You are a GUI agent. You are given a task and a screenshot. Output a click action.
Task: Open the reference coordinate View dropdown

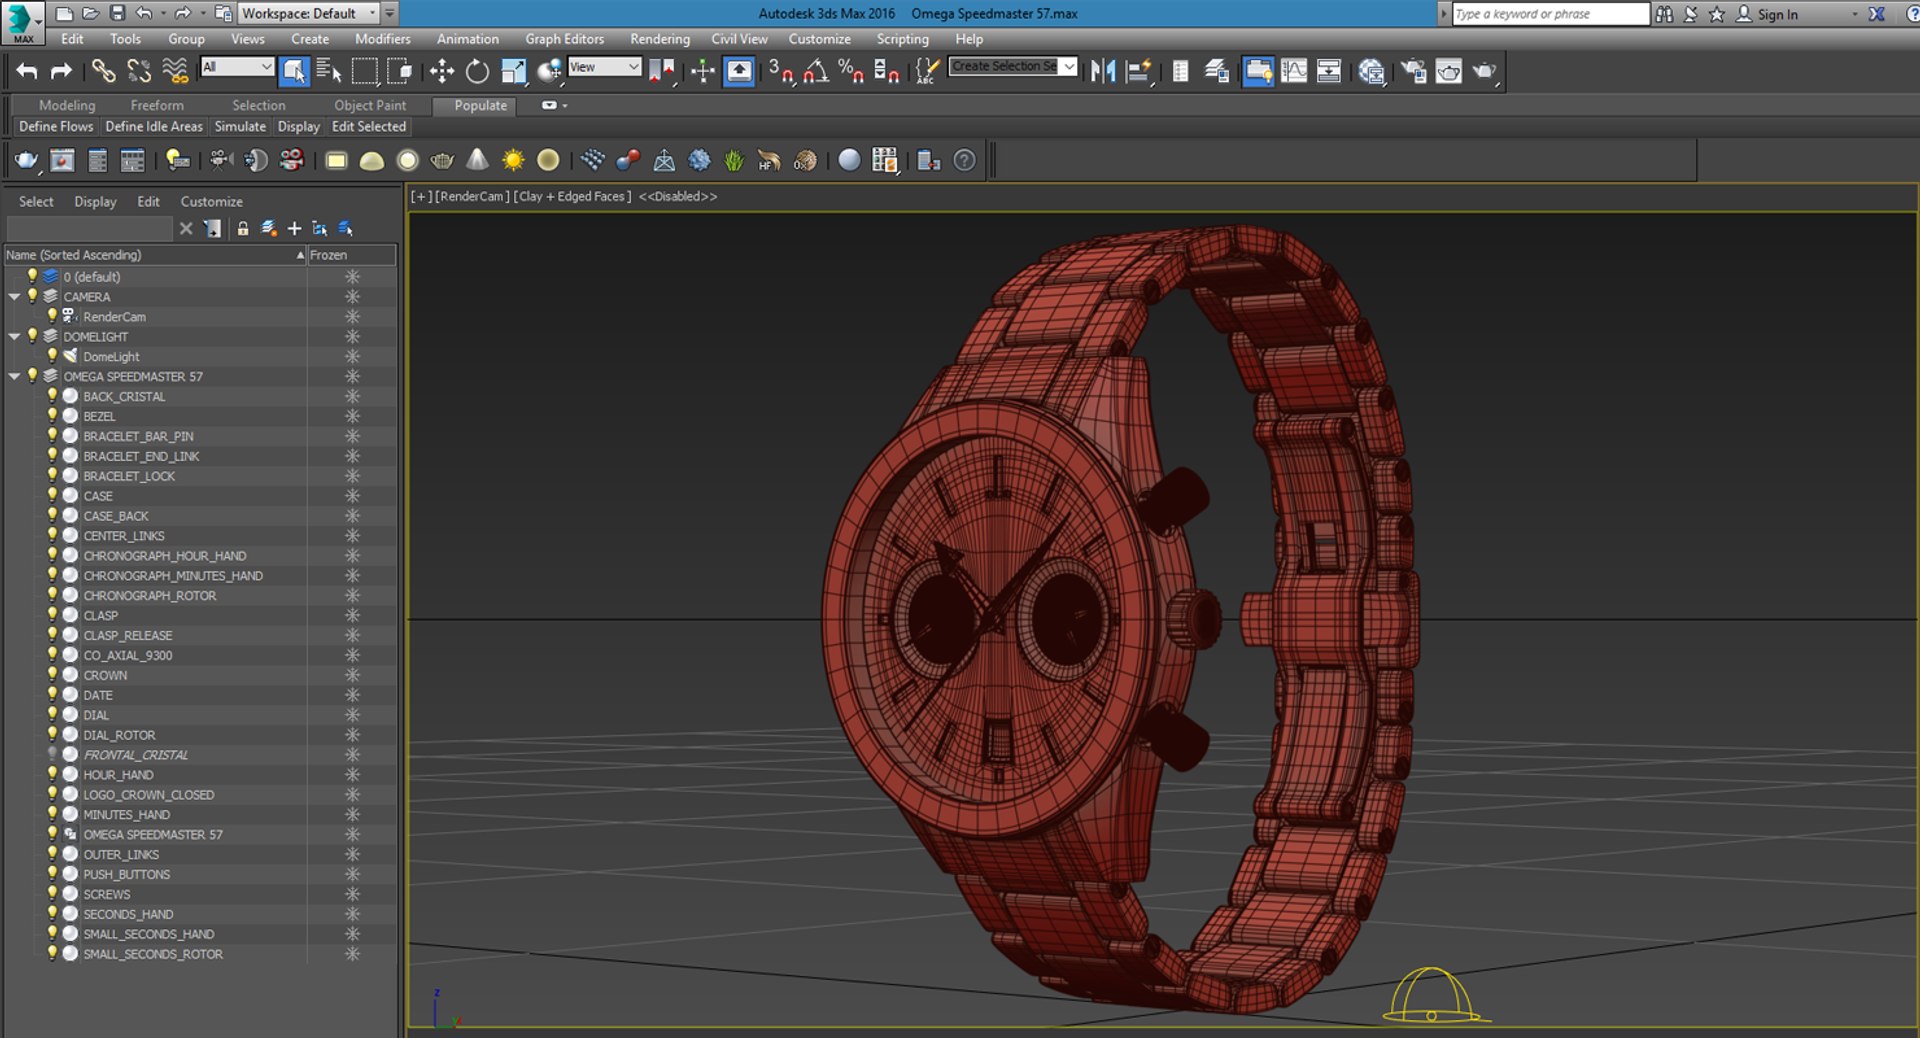point(604,67)
